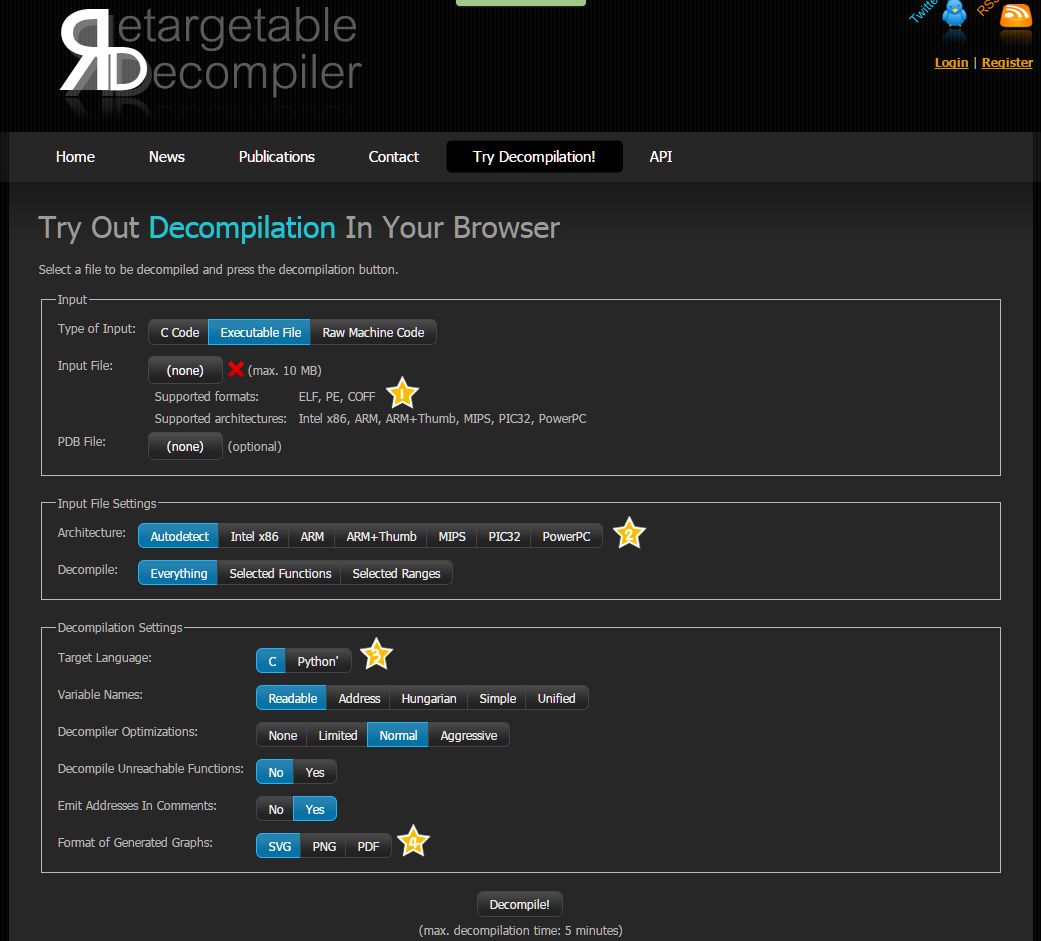Go to Publications page
1041x941 pixels.
point(277,157)
